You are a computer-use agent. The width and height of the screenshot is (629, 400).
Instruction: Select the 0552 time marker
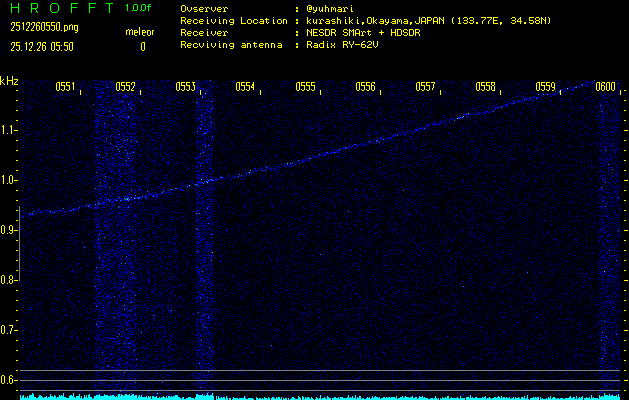(x=125, y=87)
